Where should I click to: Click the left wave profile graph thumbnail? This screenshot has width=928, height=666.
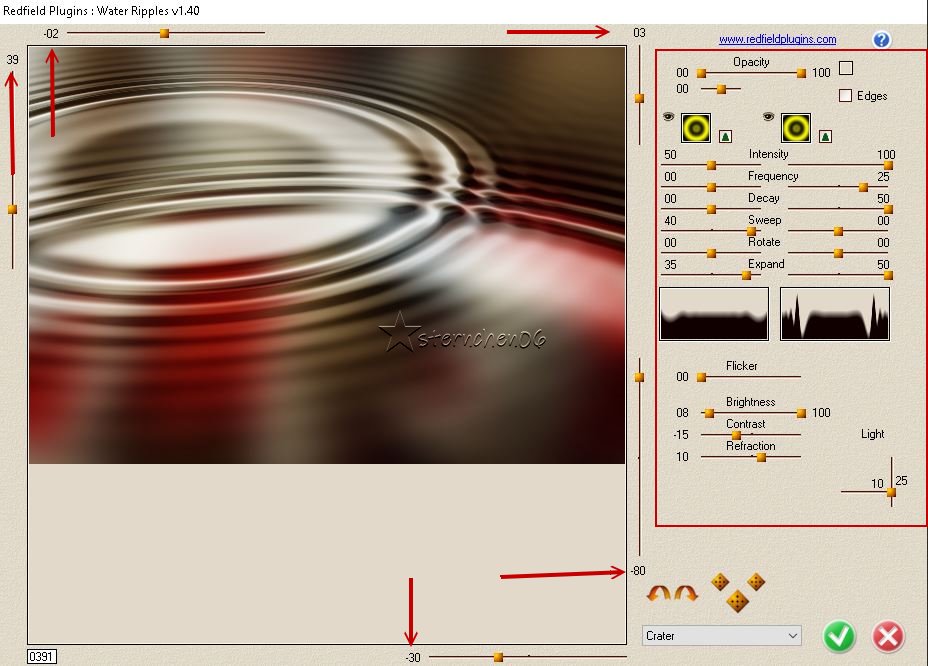714,314
